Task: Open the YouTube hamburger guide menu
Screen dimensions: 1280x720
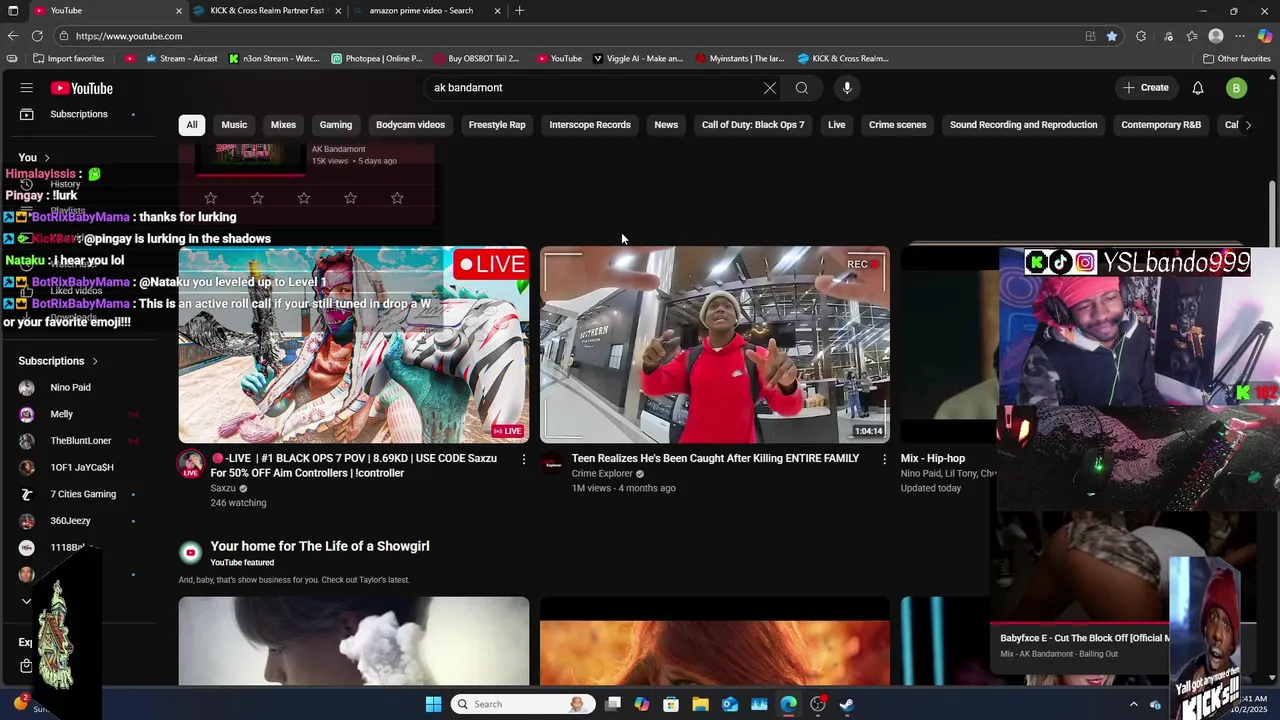Action: coord(27,88)
